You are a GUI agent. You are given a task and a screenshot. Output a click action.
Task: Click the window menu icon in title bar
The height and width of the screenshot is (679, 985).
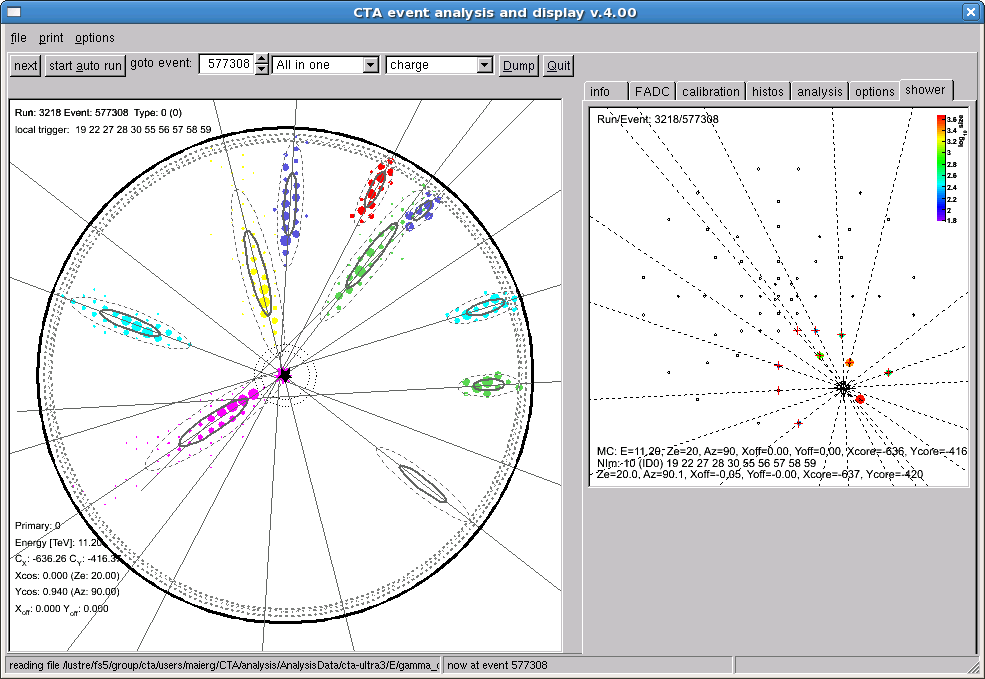click(14, 12)
